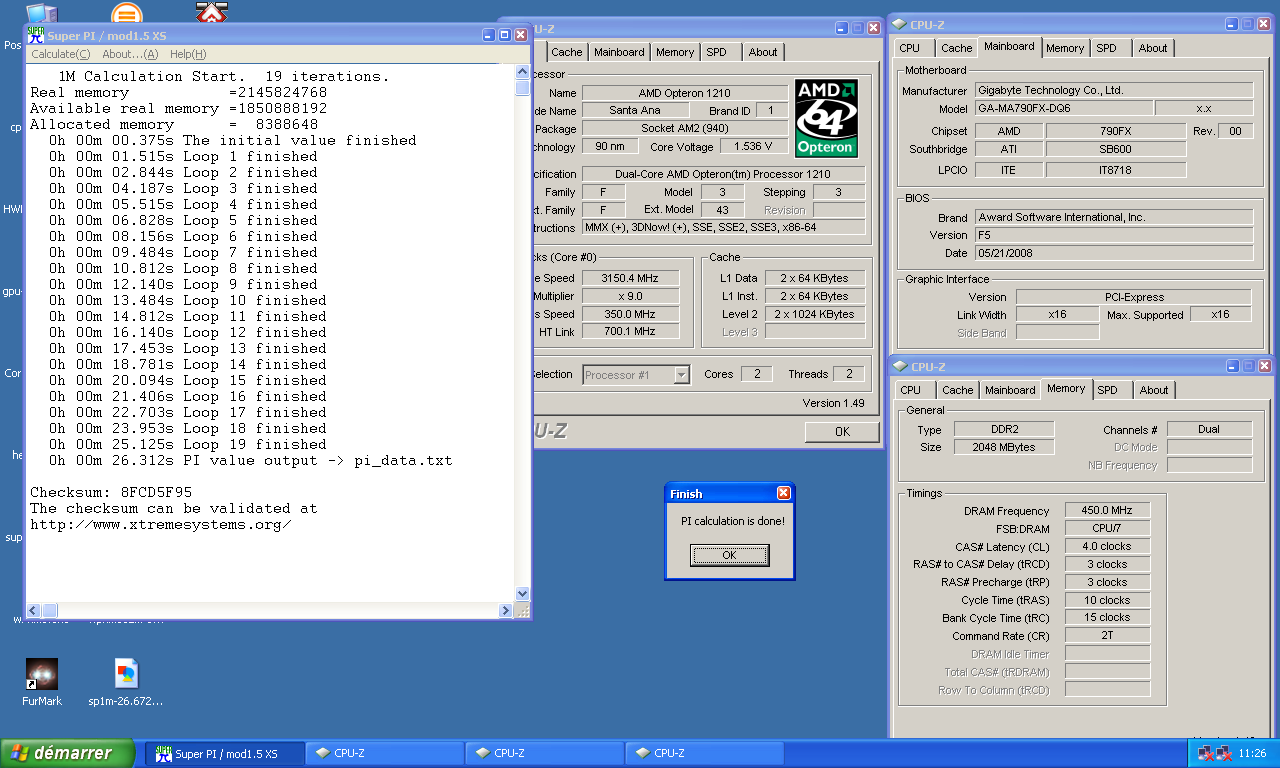This screenshot has width=1280, height=768.
Task: Click the AMD 64 Opteron logo in CPU-Z
Action: coord(826,118)
